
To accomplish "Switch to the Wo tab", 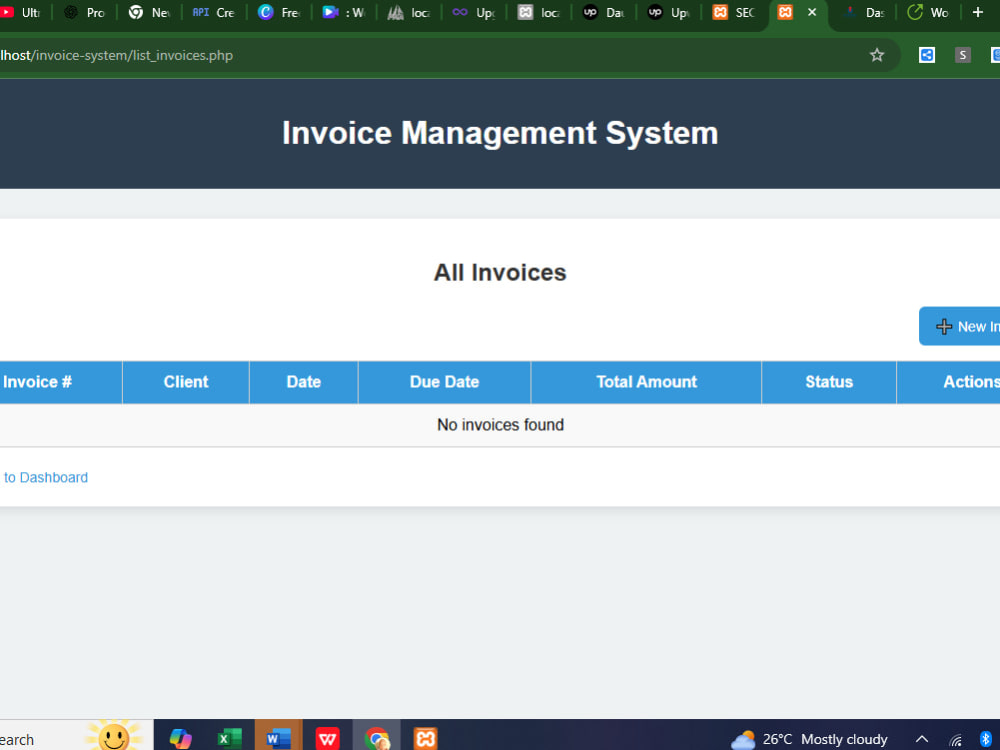I will pyautogui.click(x=929, y=13).
